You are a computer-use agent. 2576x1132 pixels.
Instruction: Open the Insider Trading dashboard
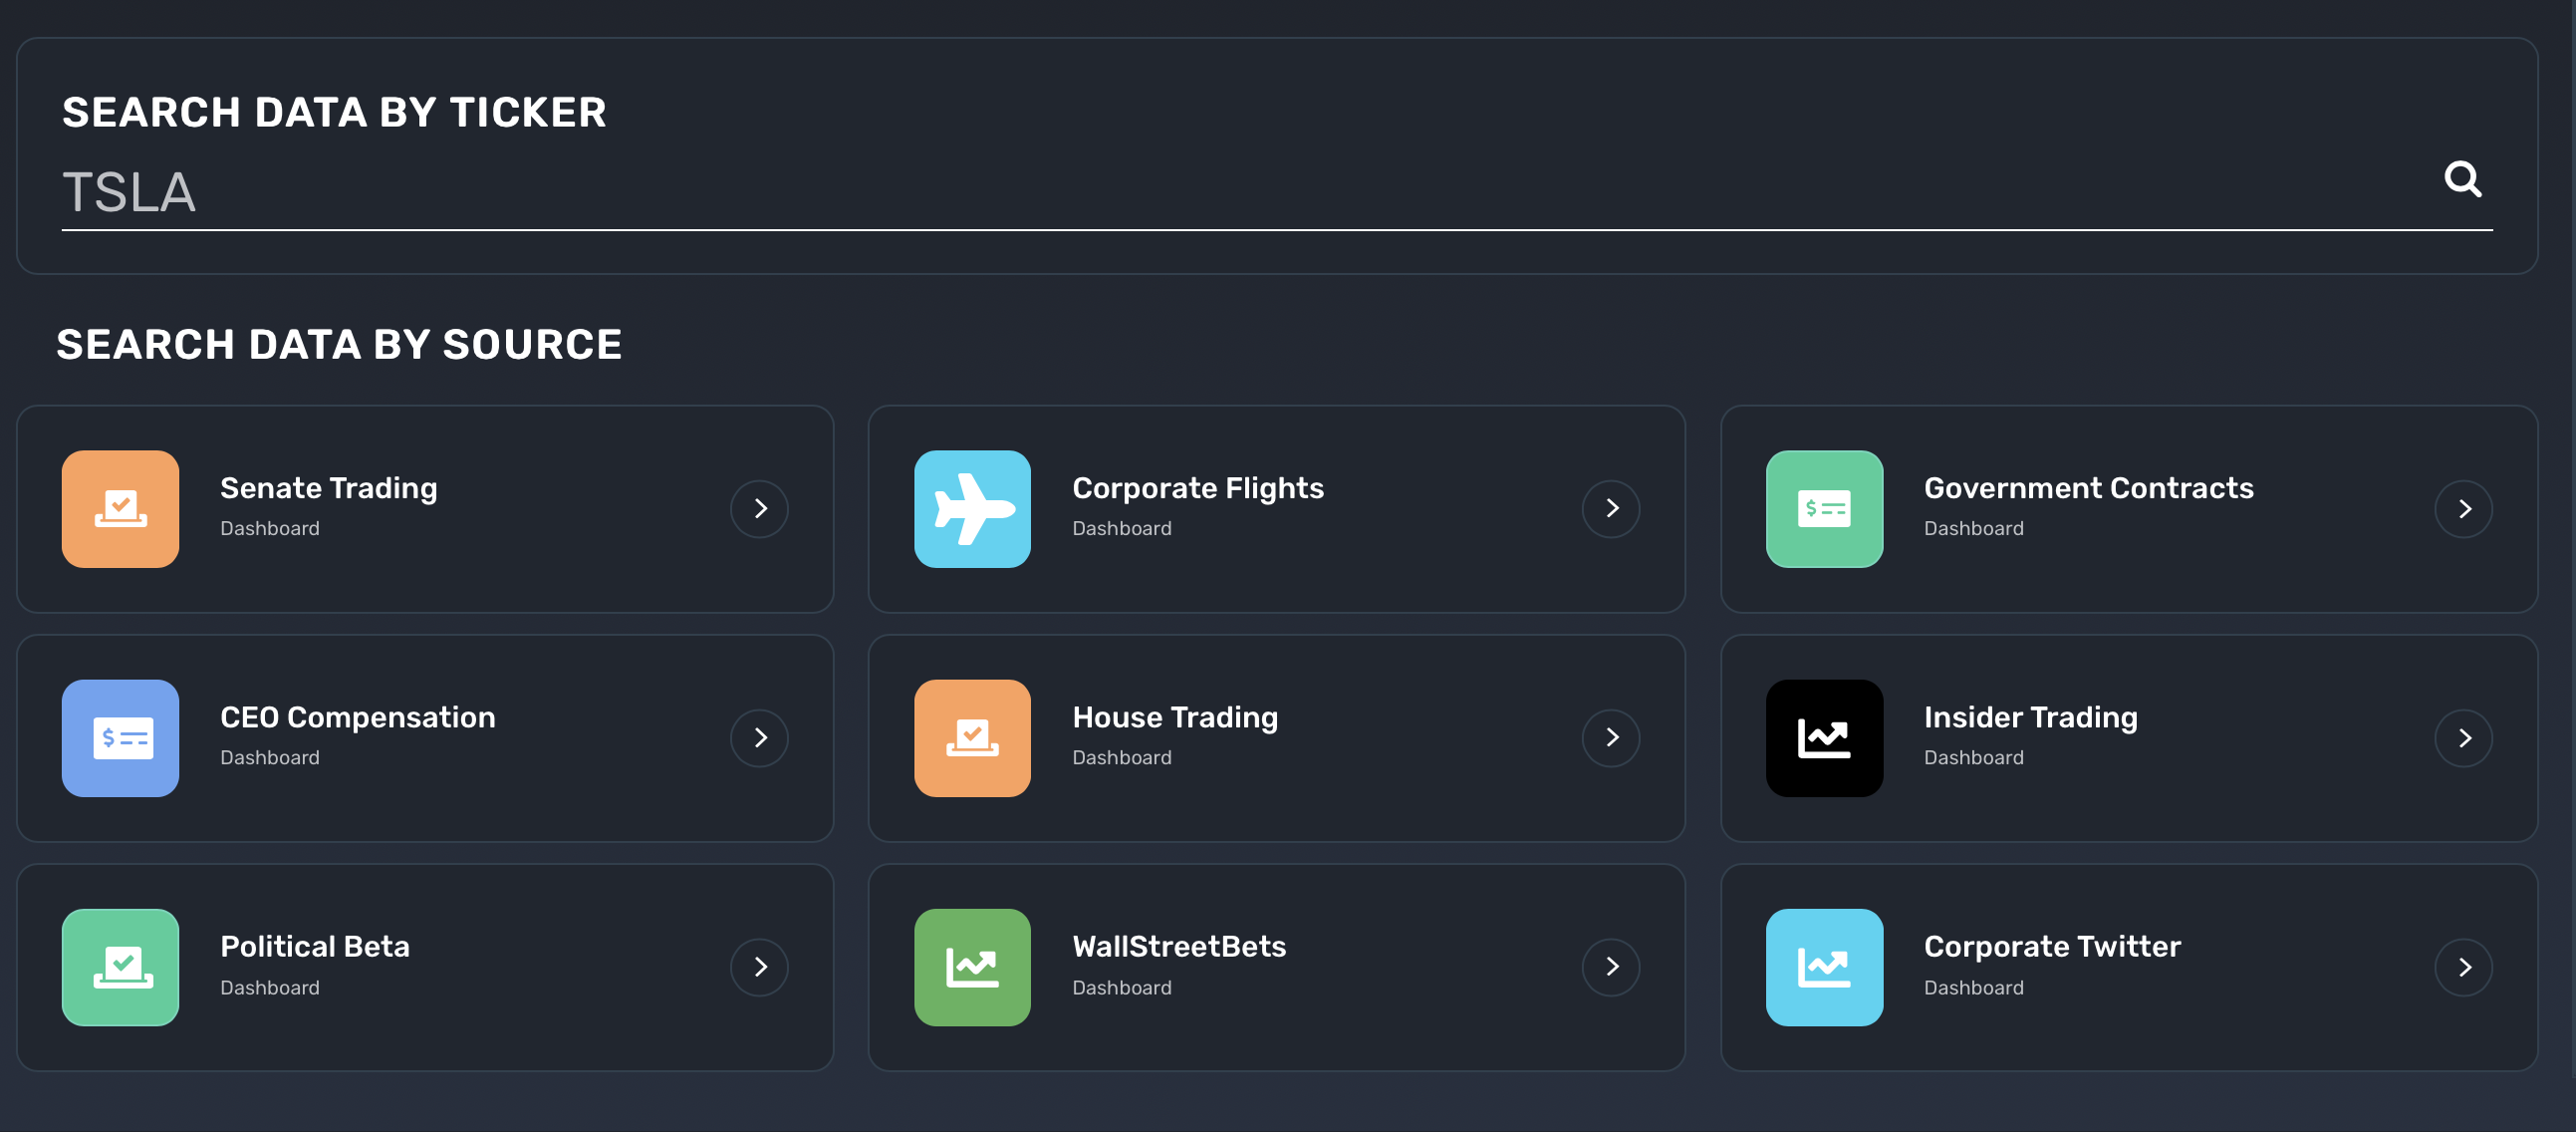tap(2464, 736)
